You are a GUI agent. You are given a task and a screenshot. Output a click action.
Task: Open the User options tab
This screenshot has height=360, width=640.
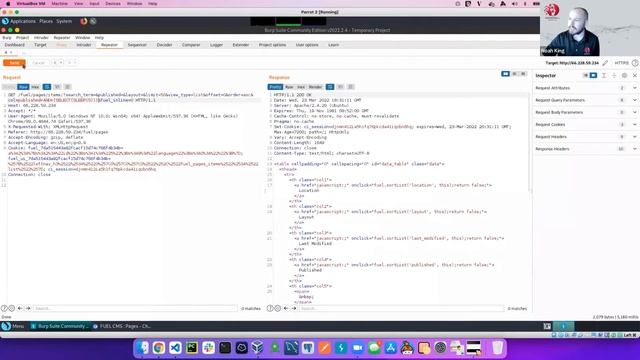point(307,45)
